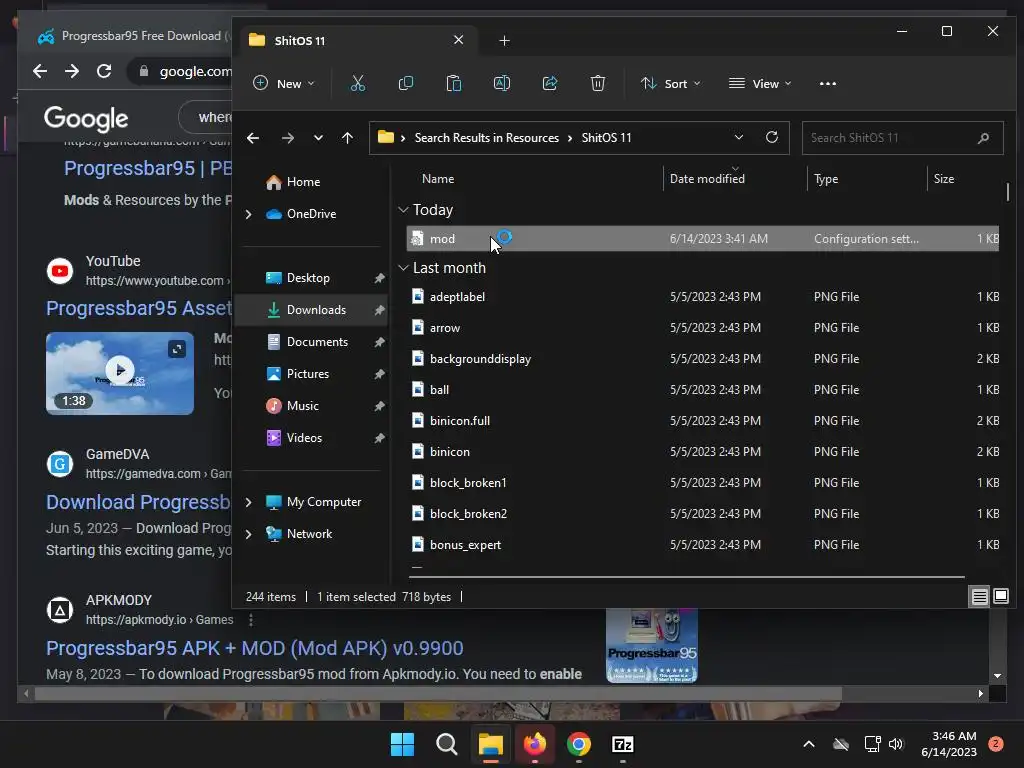Click browser horizontal scrollbar
The image size is (1024, 768).
coord(438,694)
